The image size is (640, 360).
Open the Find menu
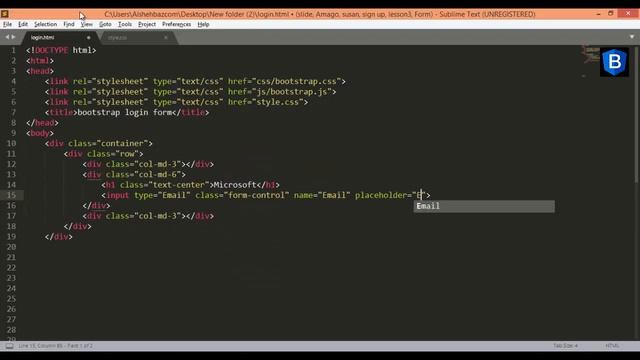tap(69, 24)
